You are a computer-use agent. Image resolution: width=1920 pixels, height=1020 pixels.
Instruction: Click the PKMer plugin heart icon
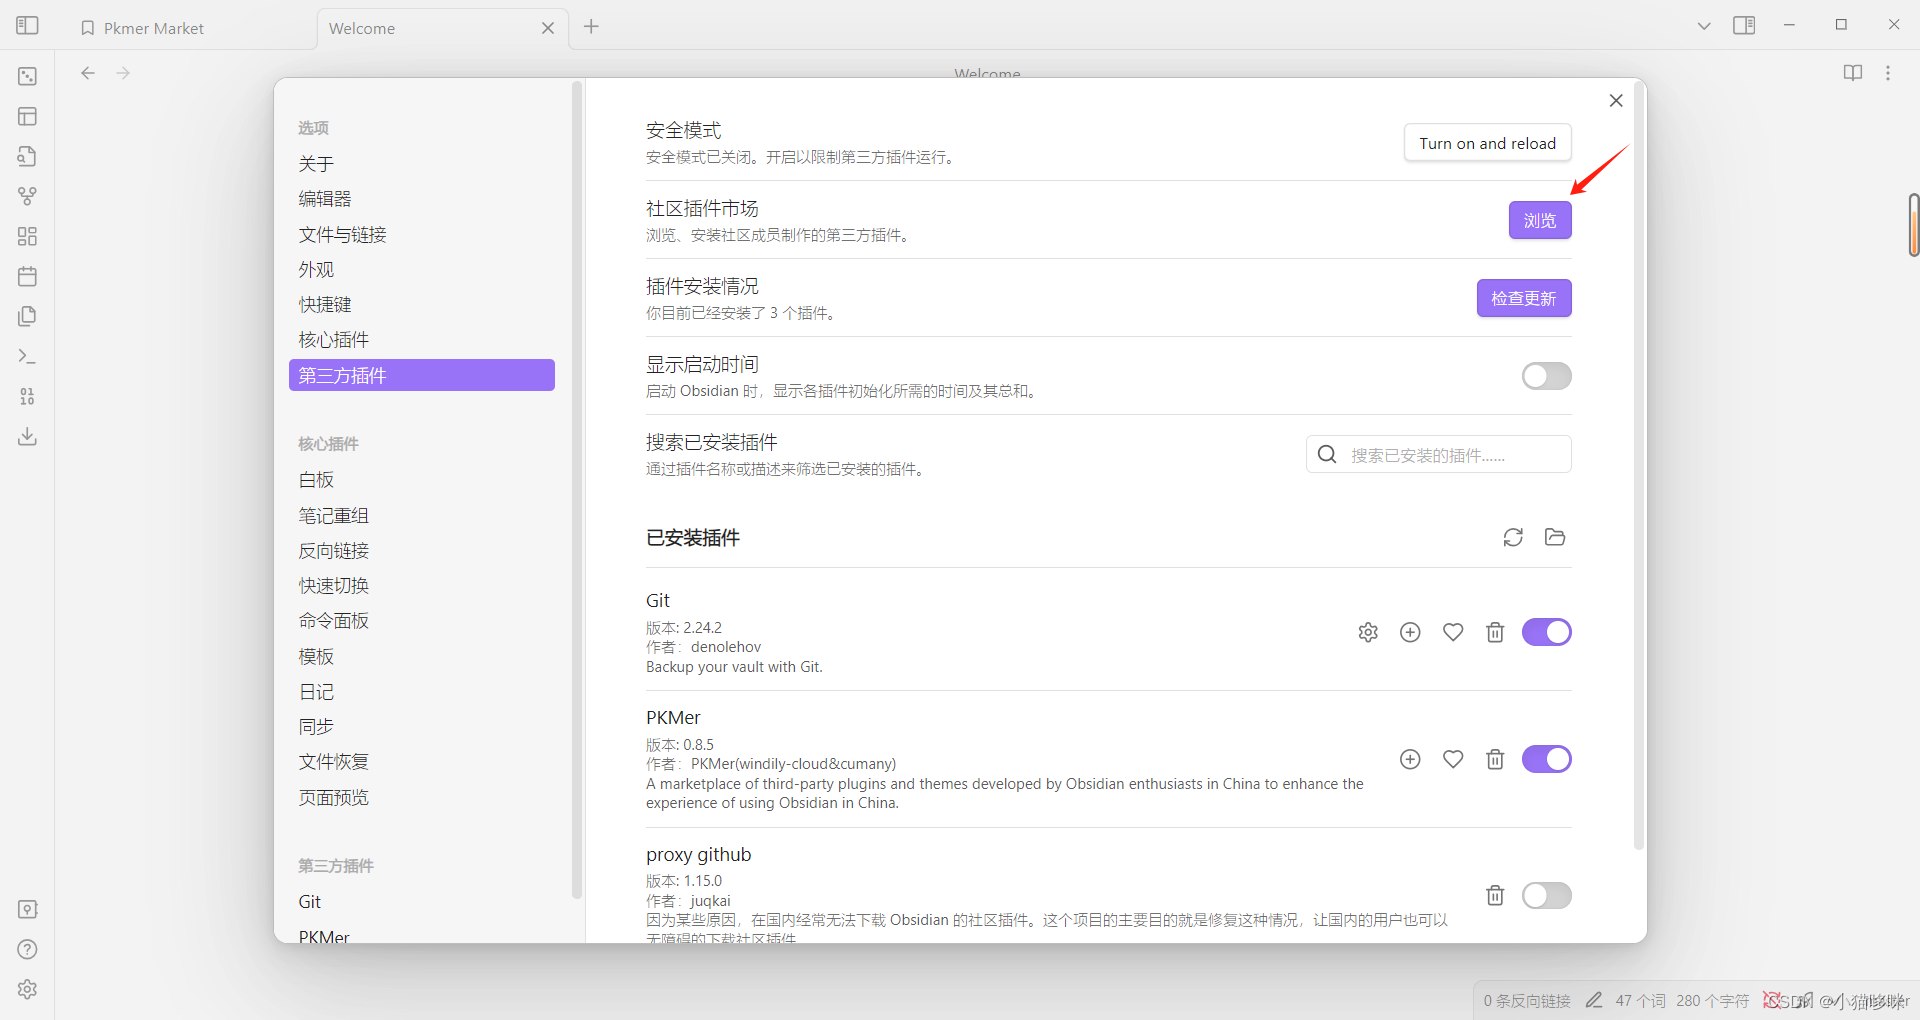coord(1453,759)
